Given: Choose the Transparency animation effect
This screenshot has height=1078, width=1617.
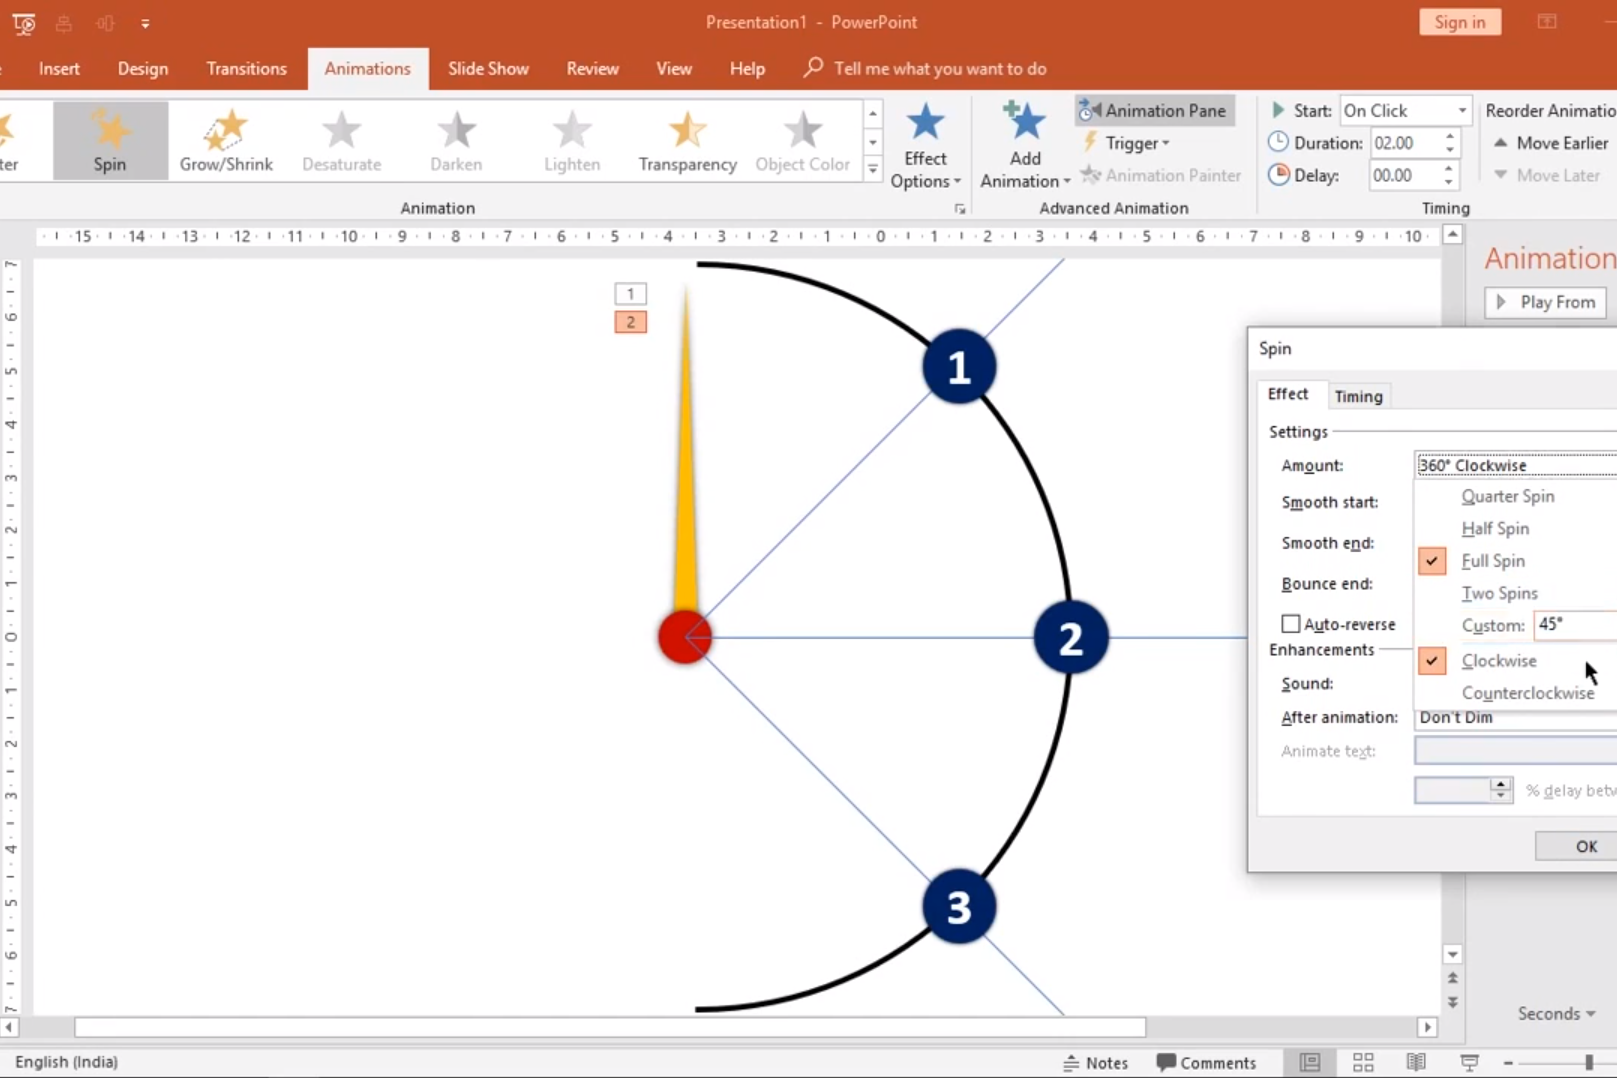Looking at the screenshot, I should pos(687,141).
